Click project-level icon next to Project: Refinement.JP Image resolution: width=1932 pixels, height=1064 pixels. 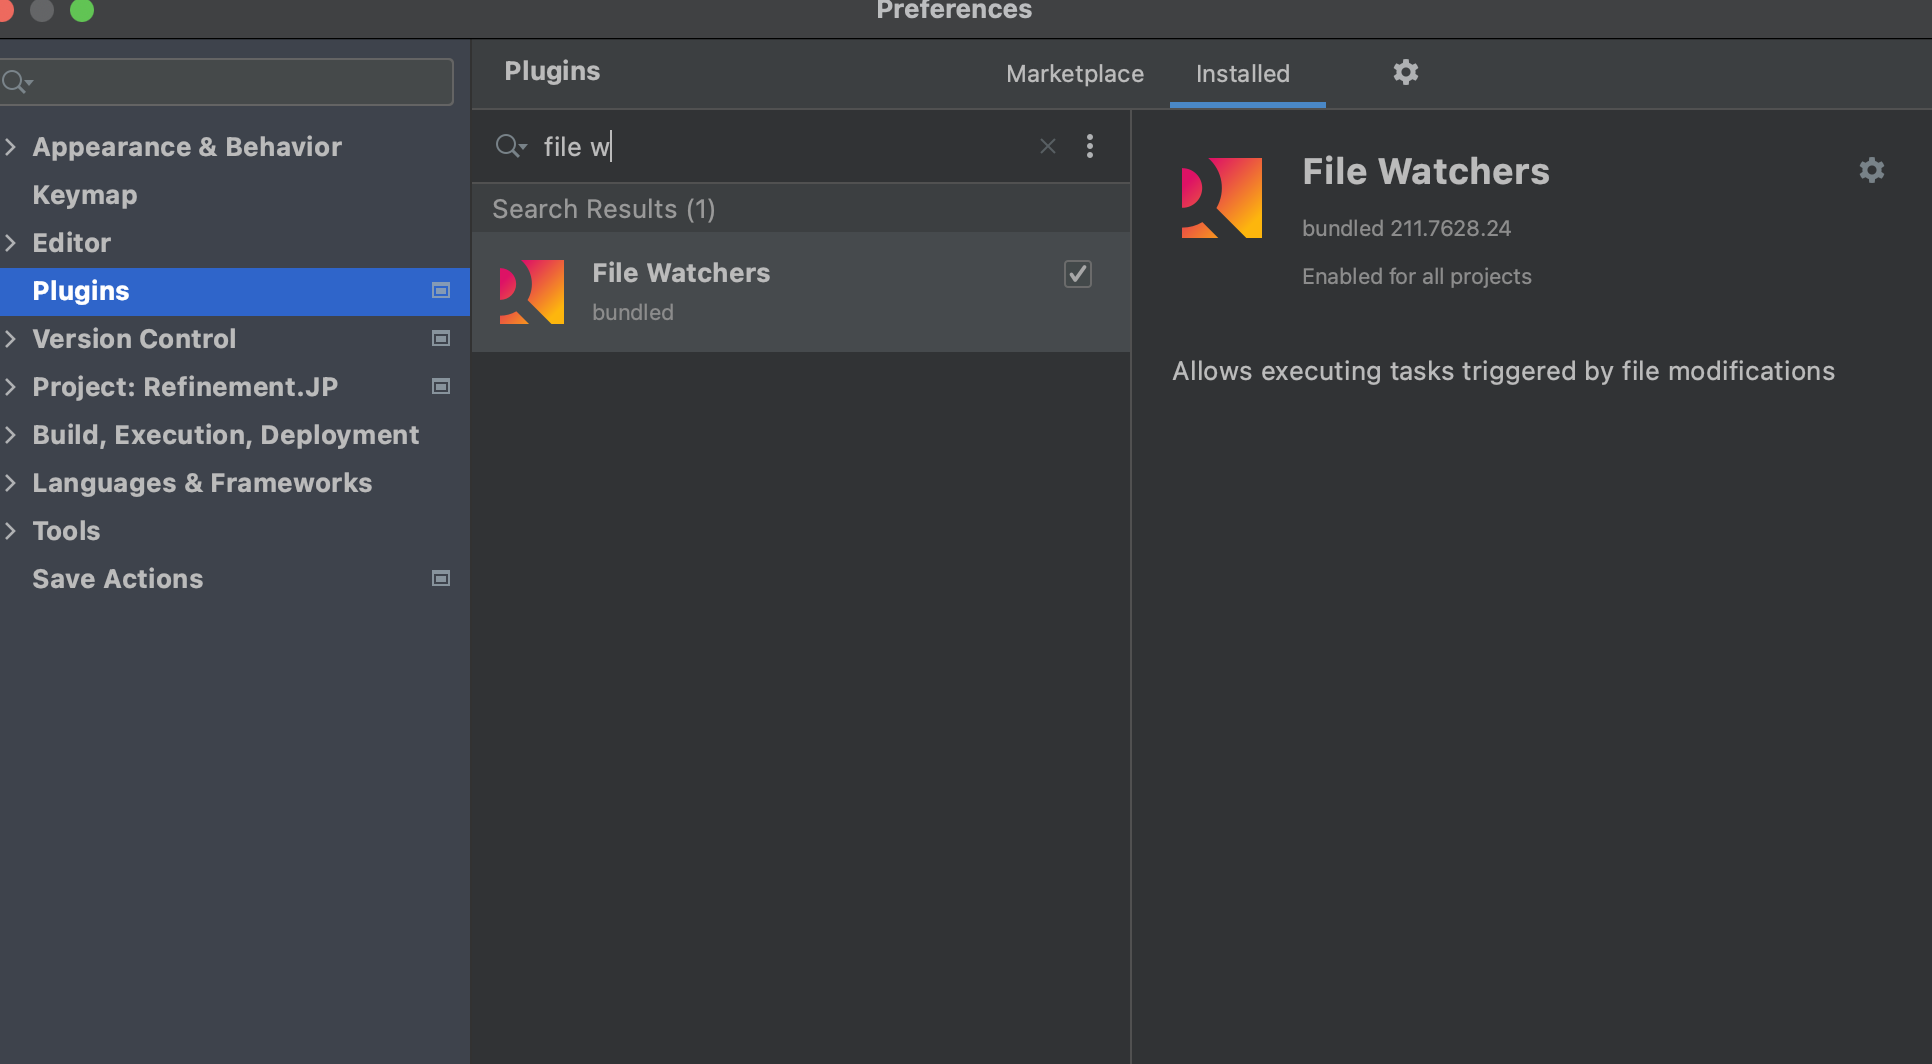[440, 387]
